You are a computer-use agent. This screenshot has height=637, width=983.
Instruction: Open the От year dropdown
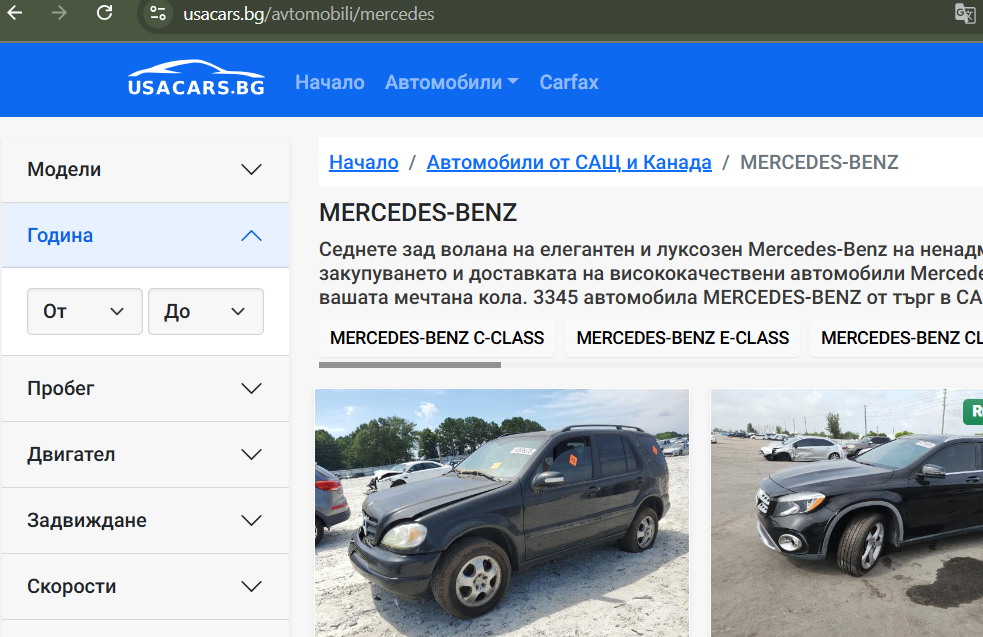85,312
